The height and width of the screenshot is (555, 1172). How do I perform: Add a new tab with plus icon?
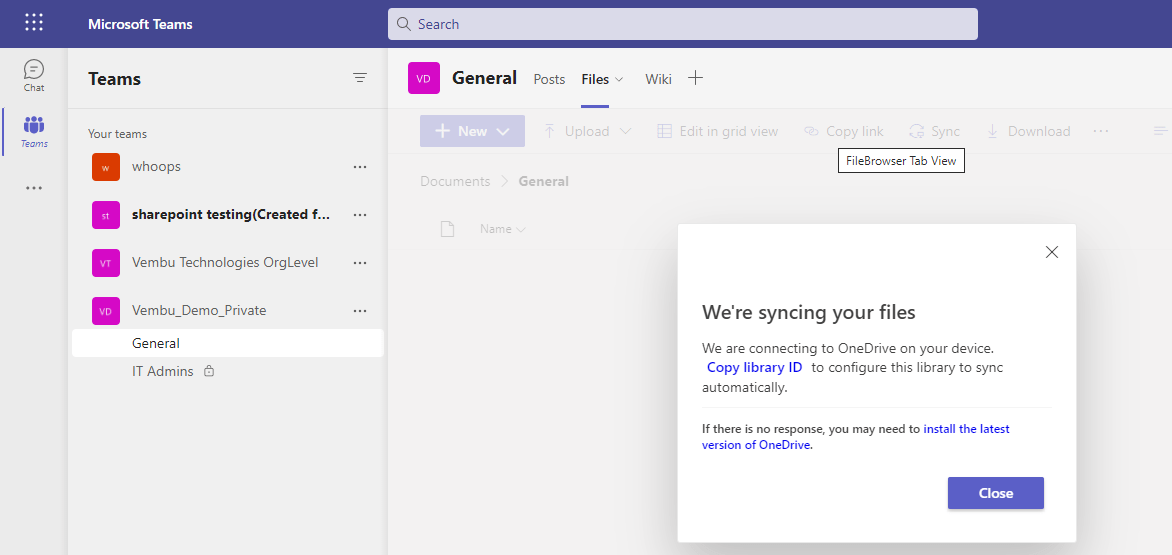695,78
